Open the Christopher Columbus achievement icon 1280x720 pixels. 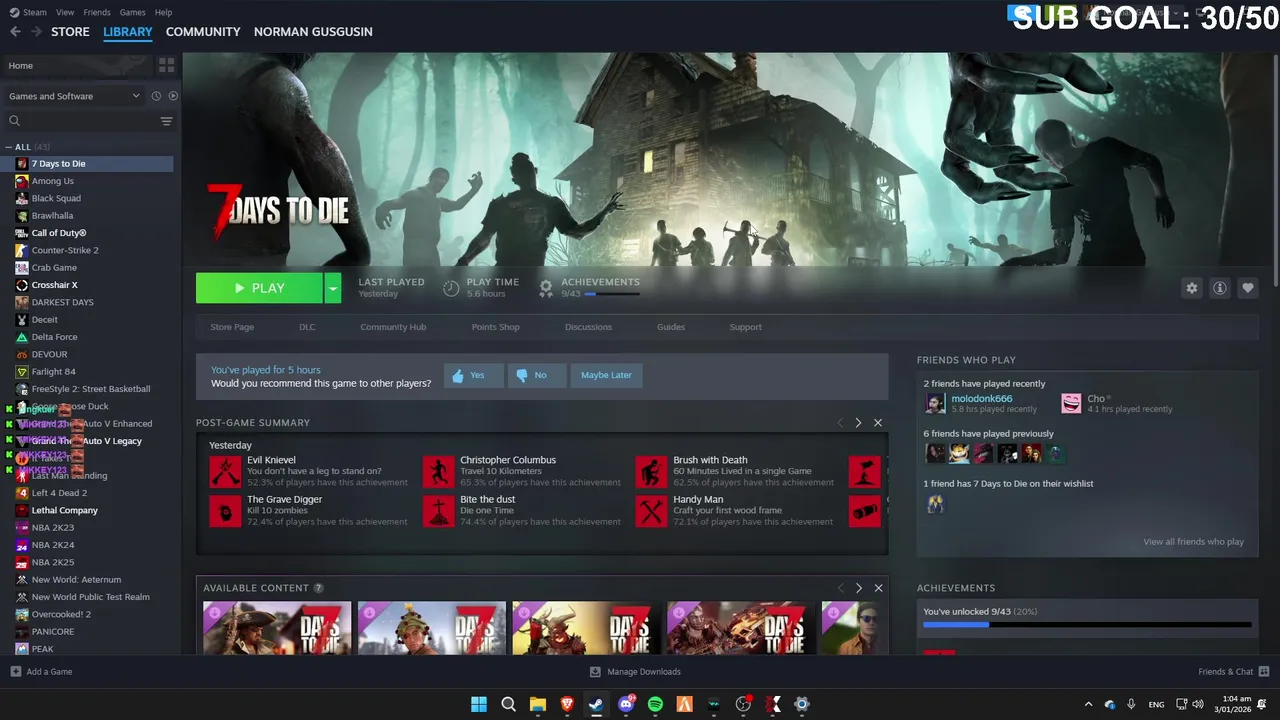point(438,472)
